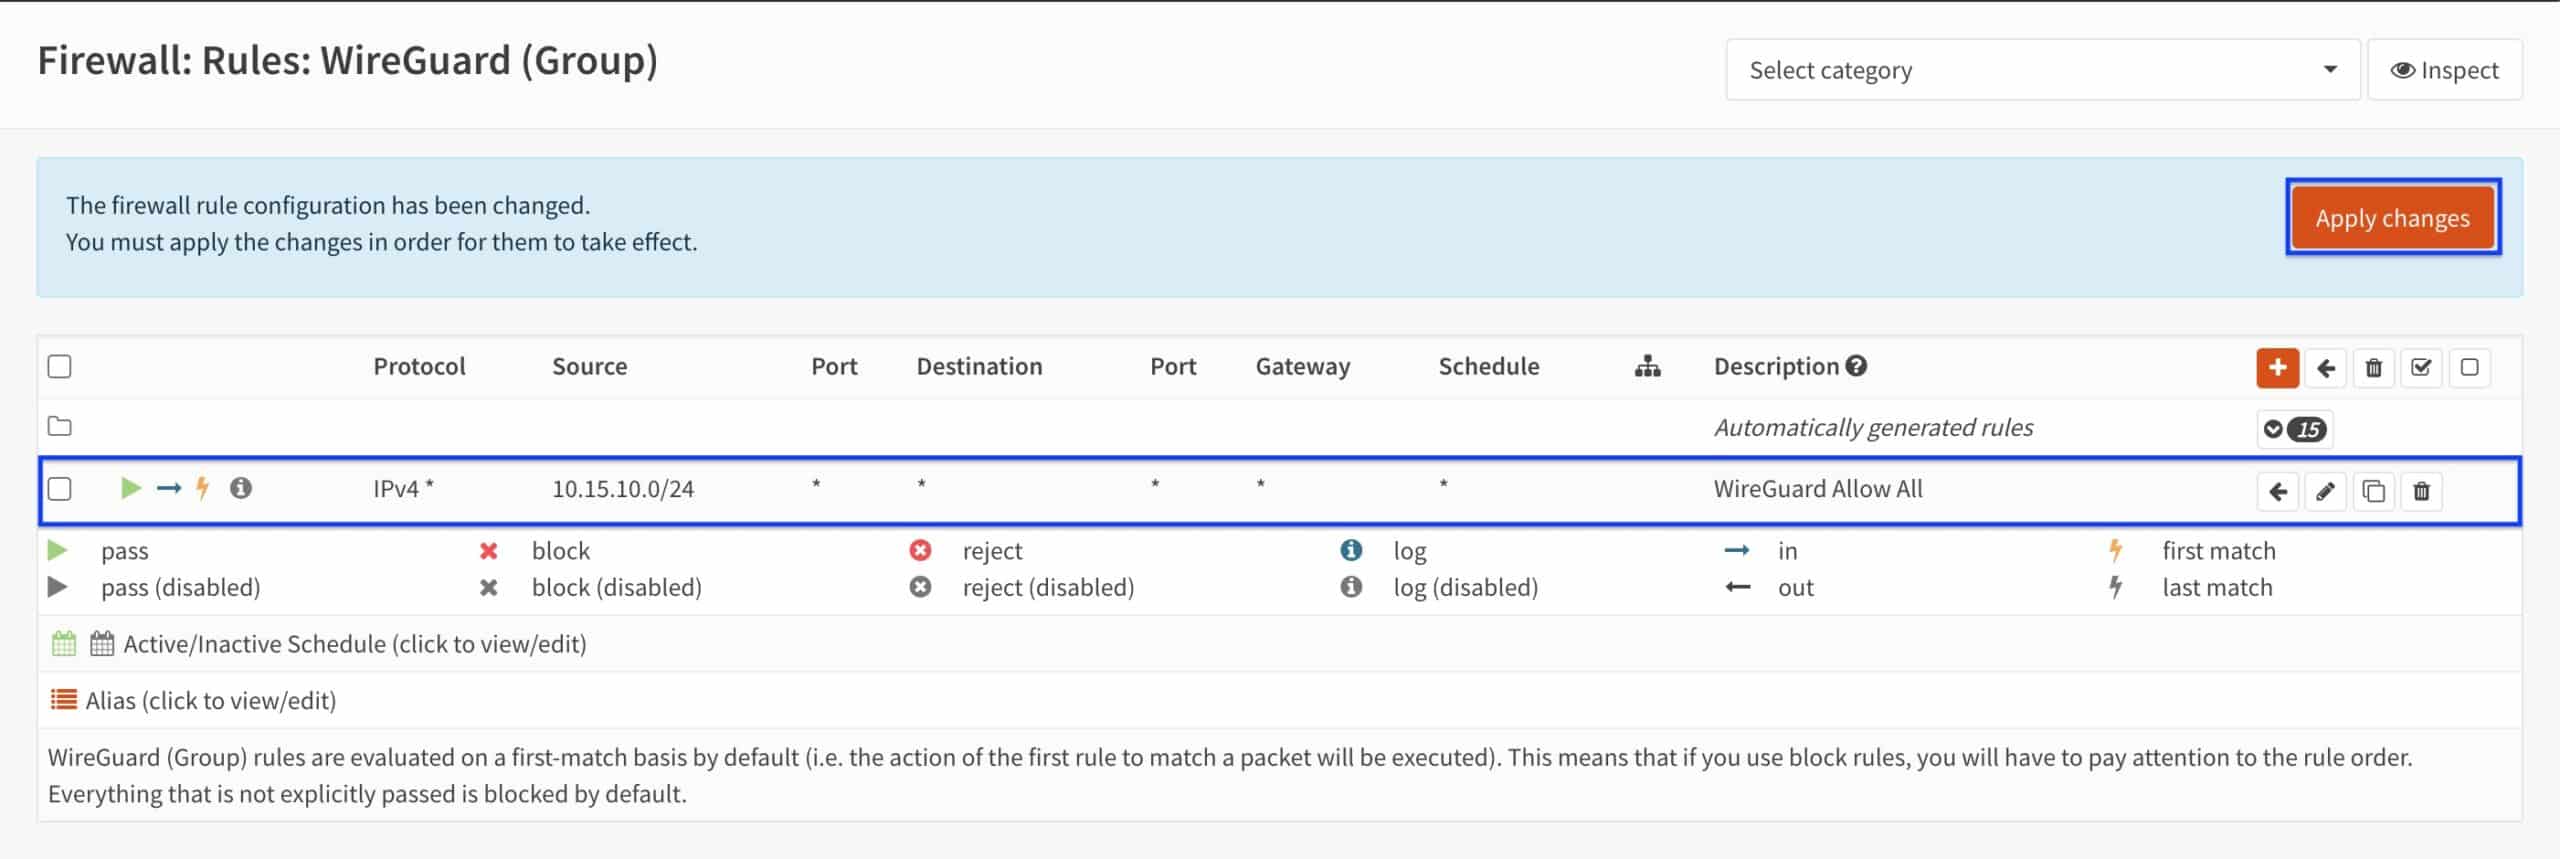Click the in-direction arrow on WireGuard rule
Viewport: 2560px width, 859px height.
coord(168,488)
